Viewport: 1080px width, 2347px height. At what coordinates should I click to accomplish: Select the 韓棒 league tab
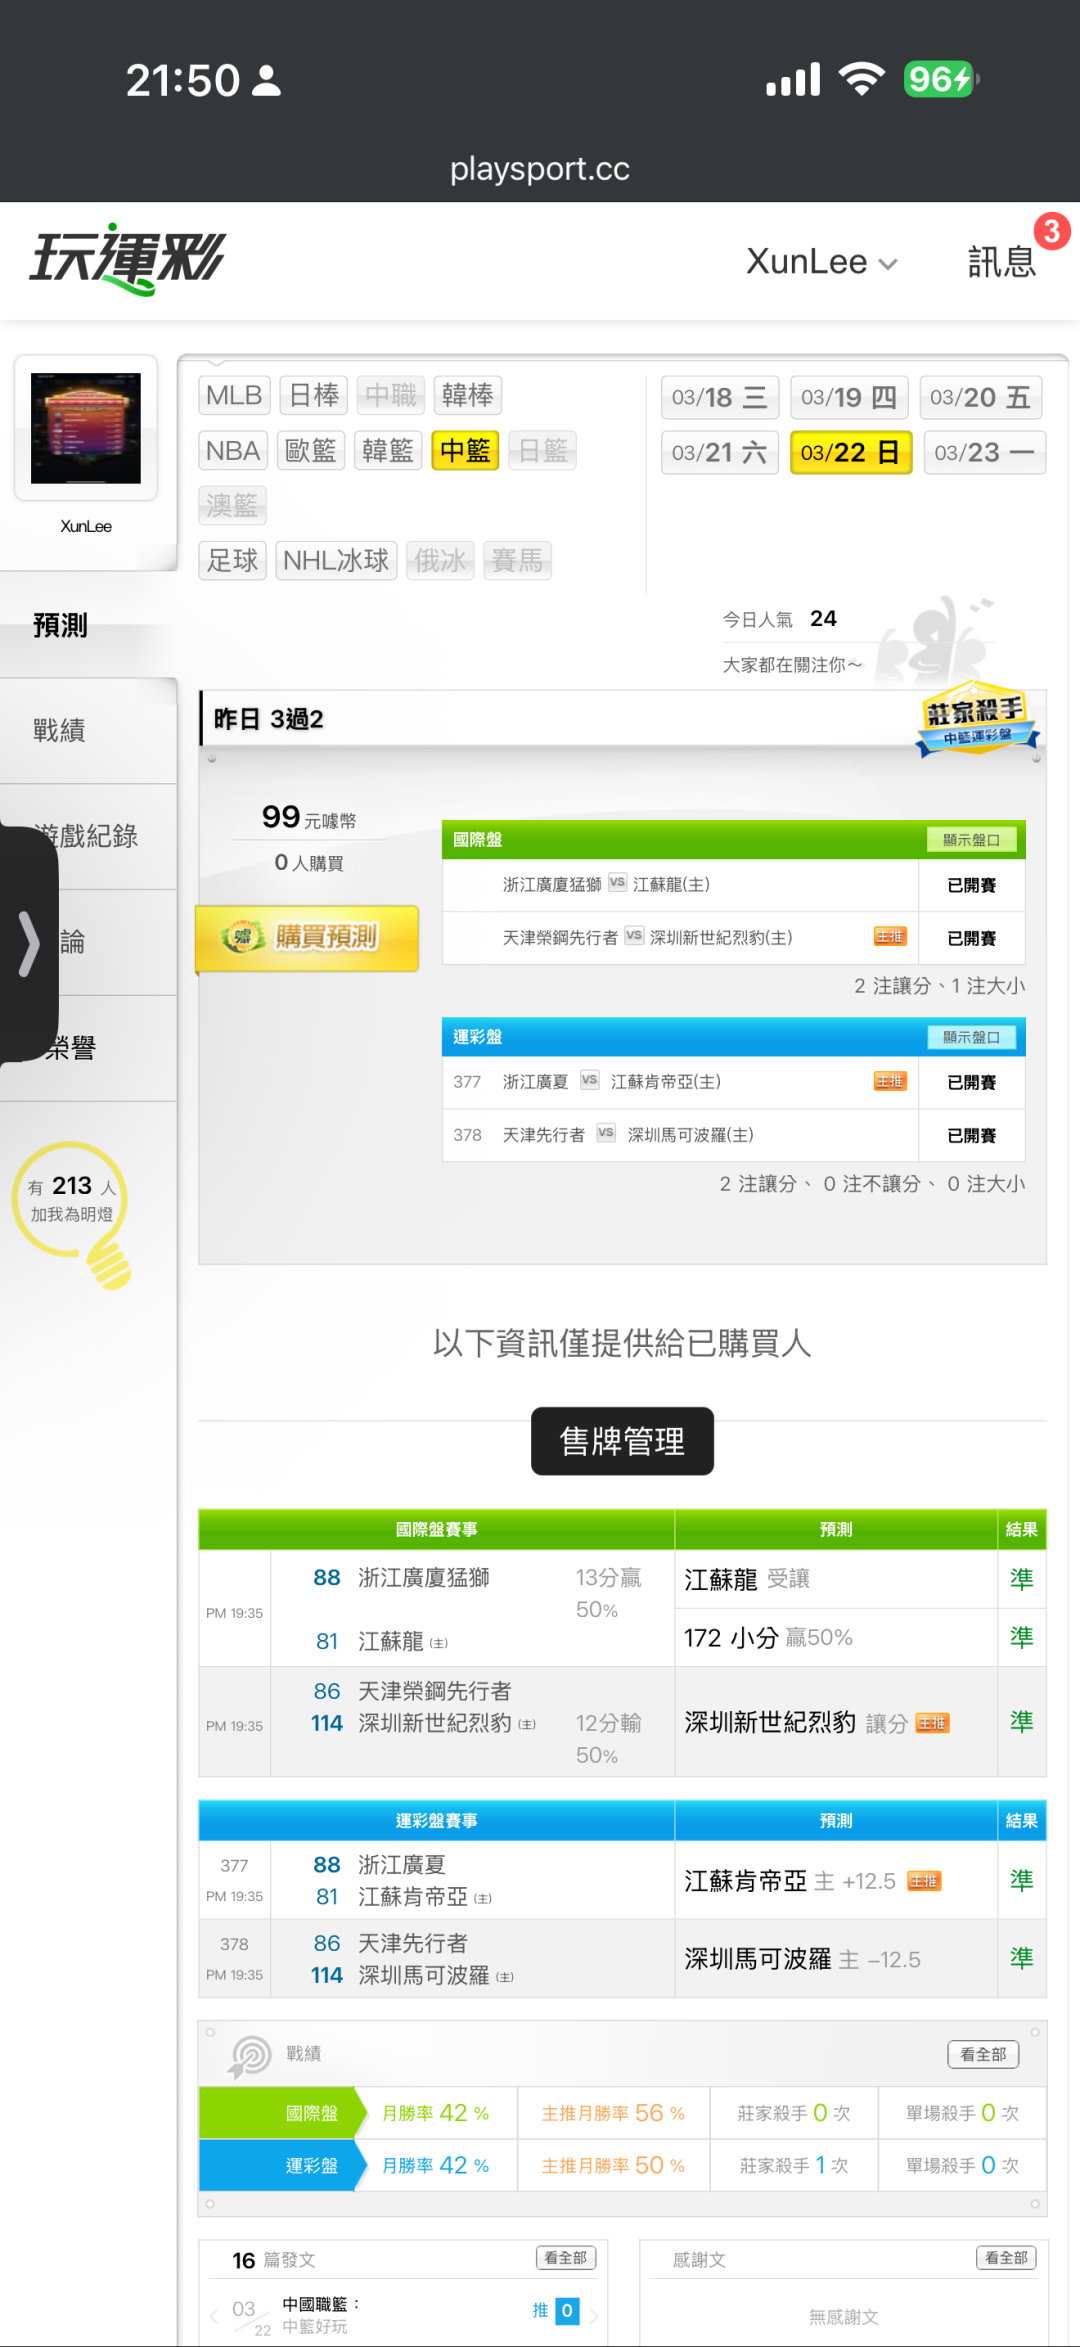pos(467,395)
